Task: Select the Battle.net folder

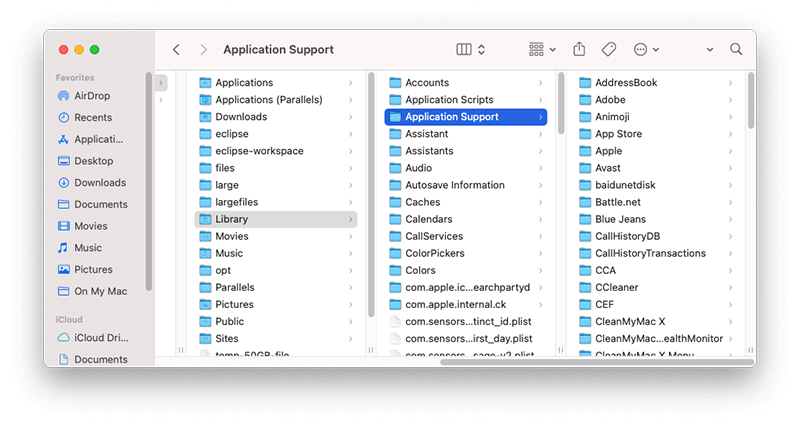Action: pos(656,202)
